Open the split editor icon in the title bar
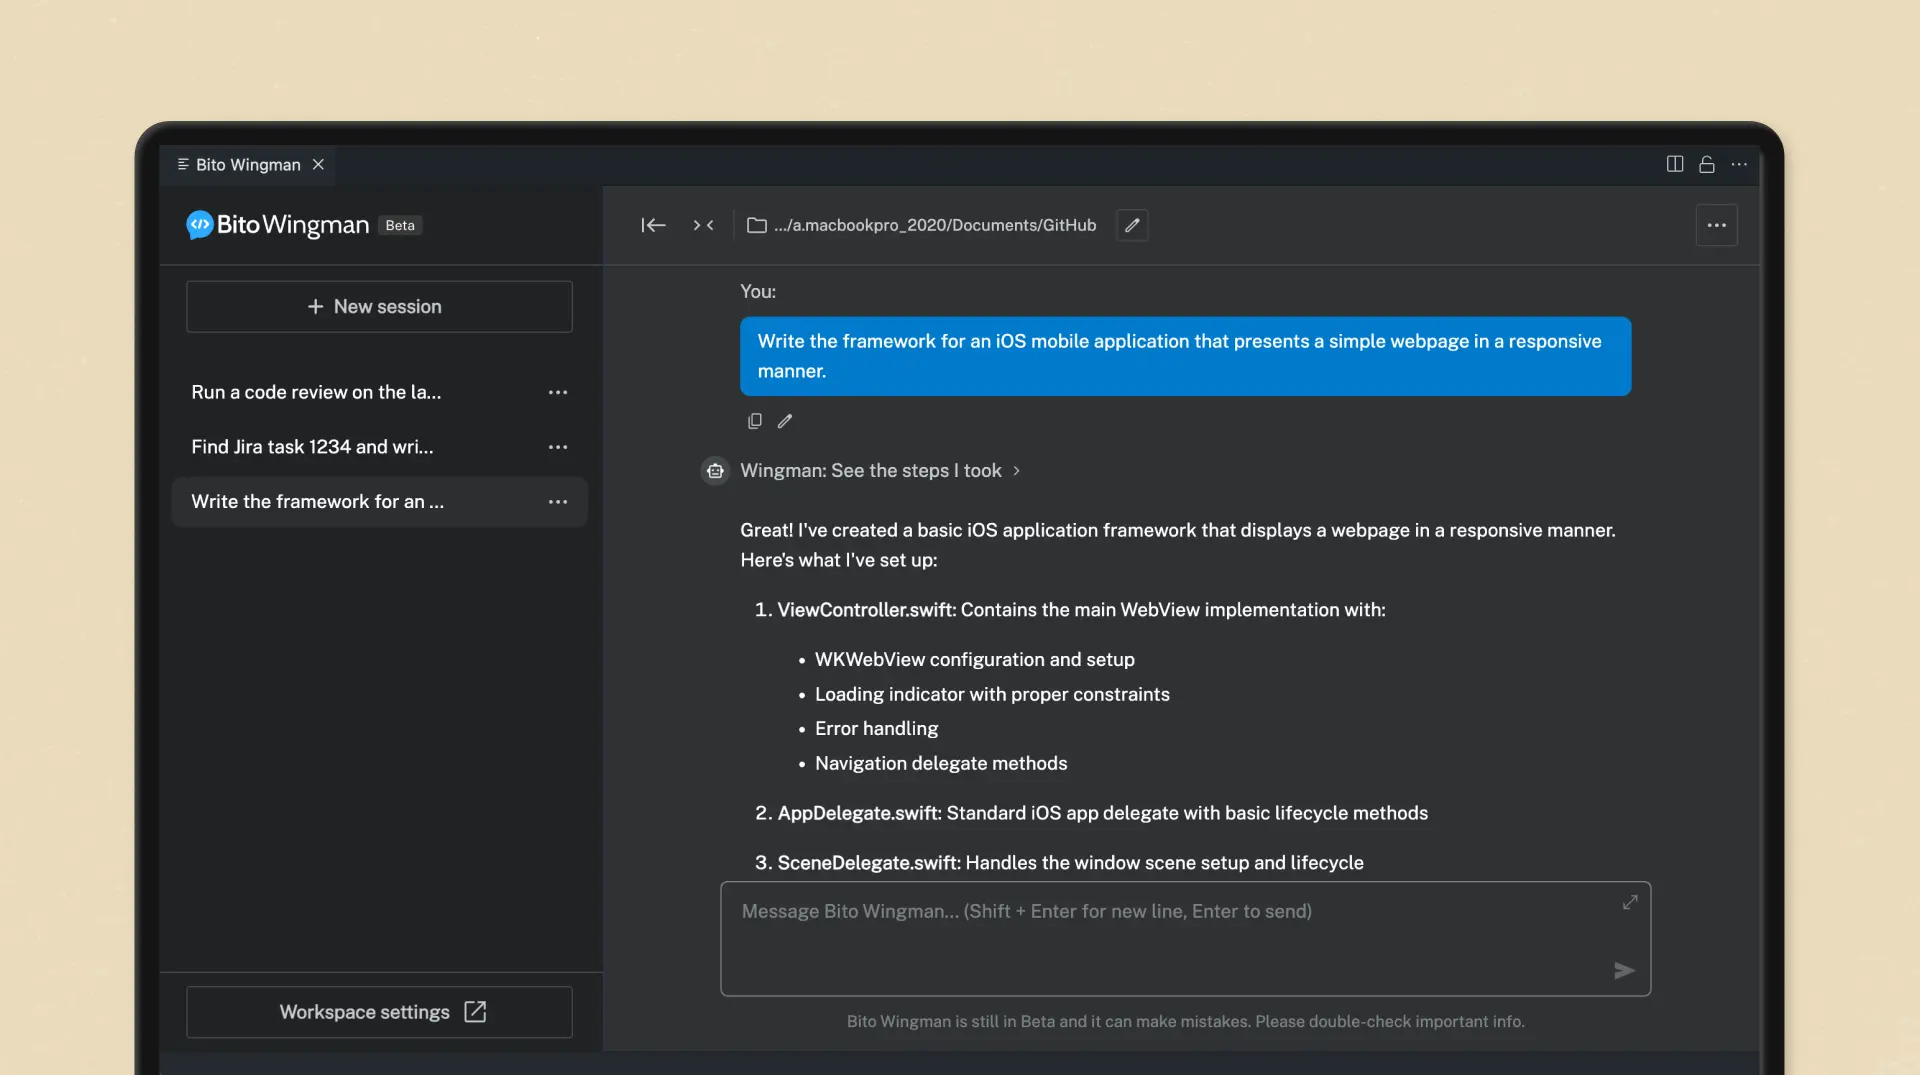The width and height of the screenshot is (1920, 1075). pos(1675,164)
